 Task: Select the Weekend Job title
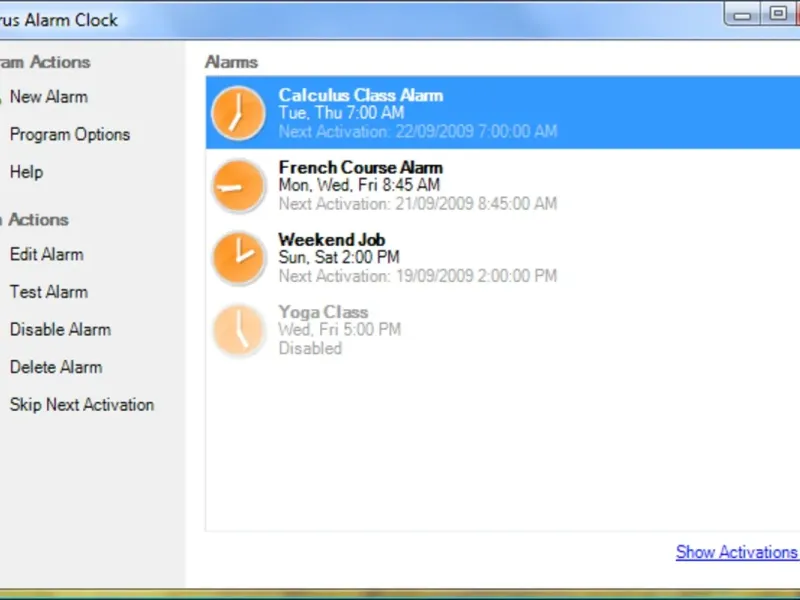[332, 240]
